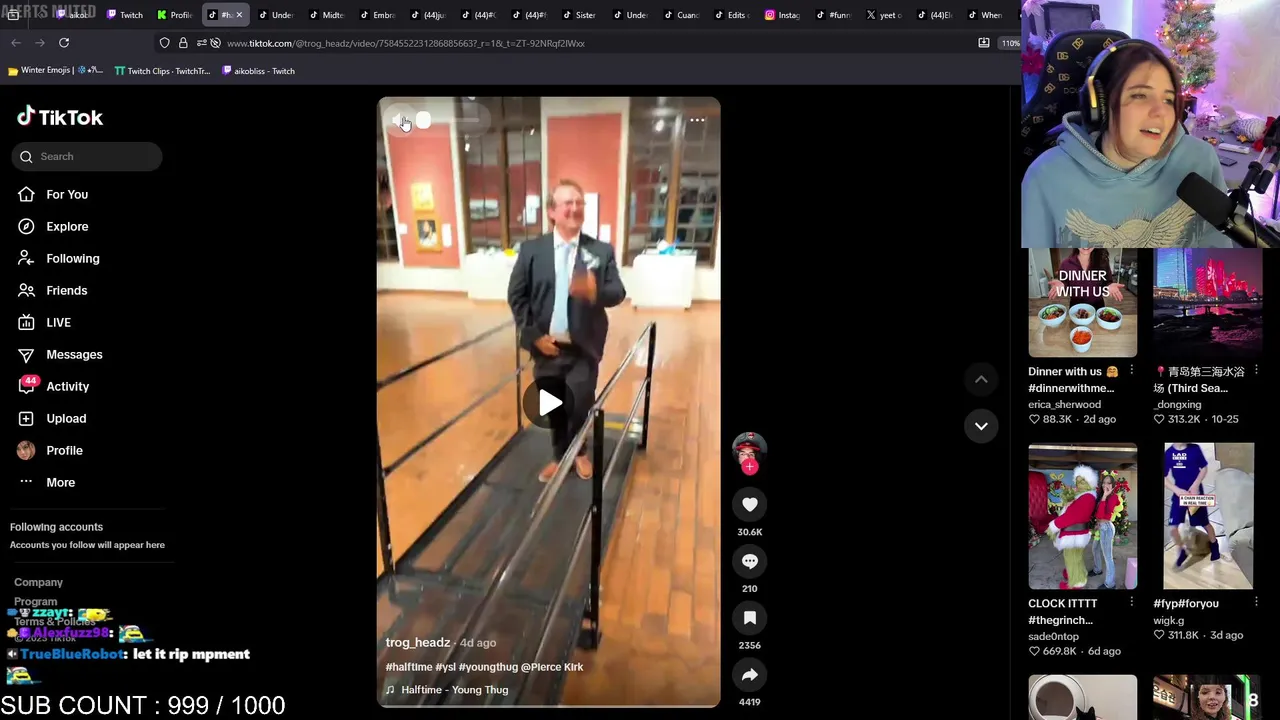This screenshot has width=1280, height=720.
Task: Open the Friends section
Action: point(53,290)
